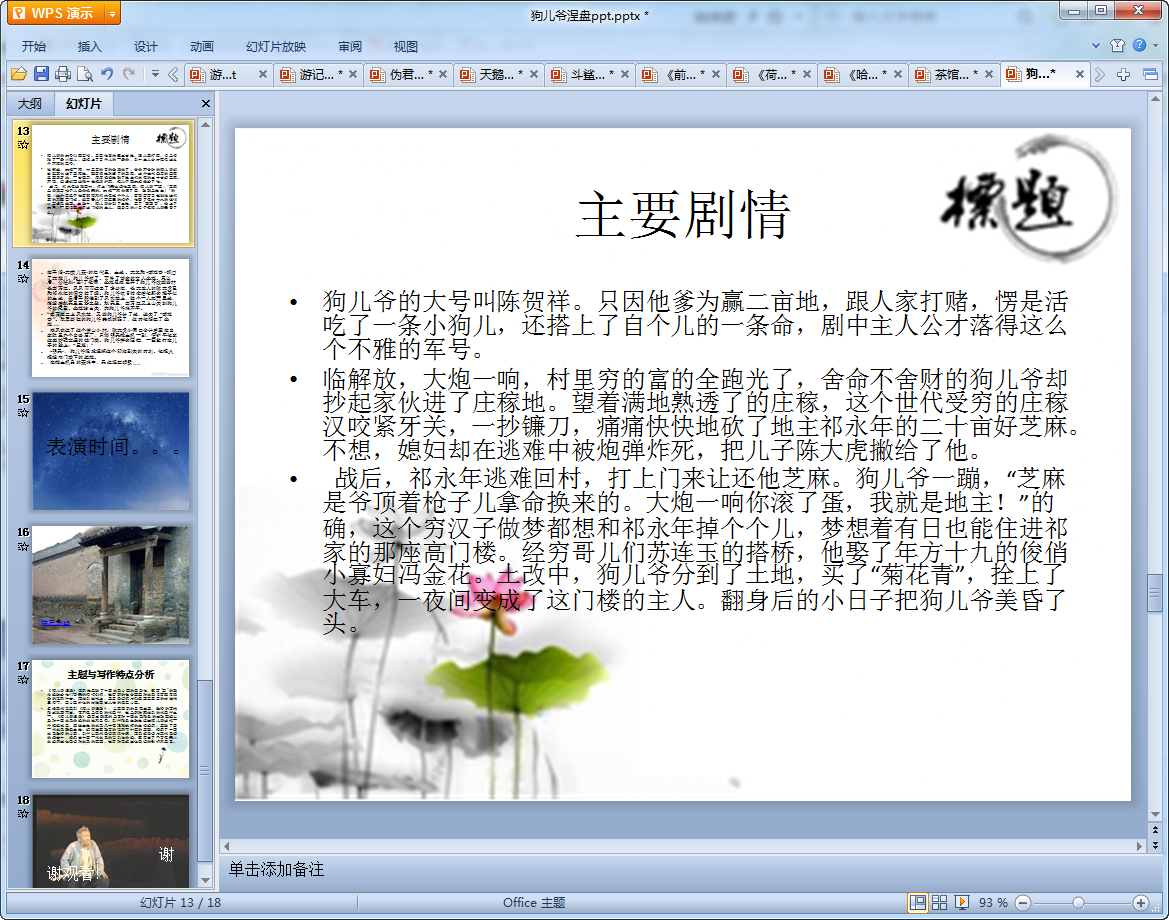Print the presentation via the printer icon
This screenshot has width=1169, height=920.
tap(63, 74)
